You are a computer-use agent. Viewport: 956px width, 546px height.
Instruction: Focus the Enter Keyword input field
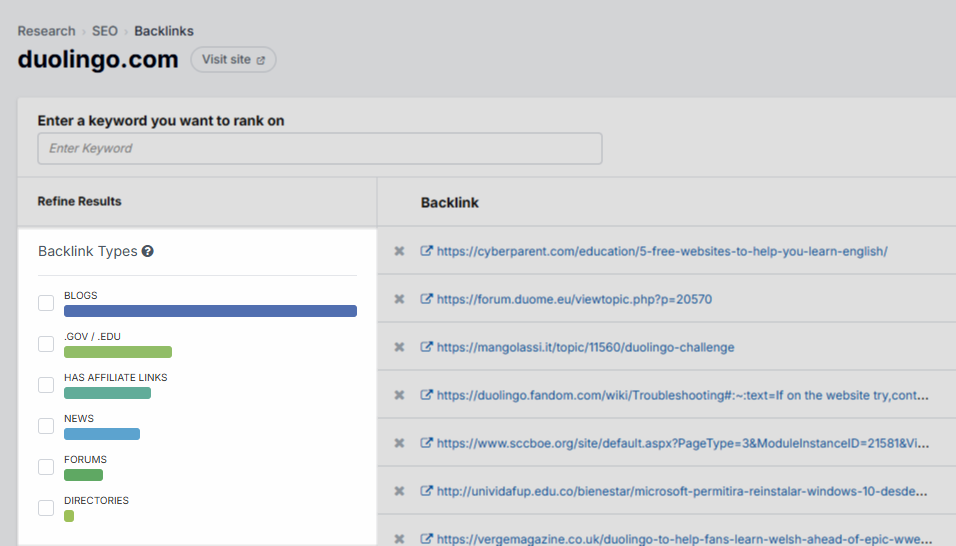coord(320,148)
